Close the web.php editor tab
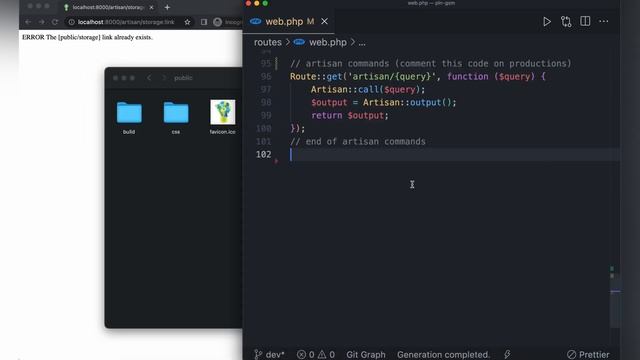This screenshot has width=640, height=360. pyautogui.click(x=324, y=21)
